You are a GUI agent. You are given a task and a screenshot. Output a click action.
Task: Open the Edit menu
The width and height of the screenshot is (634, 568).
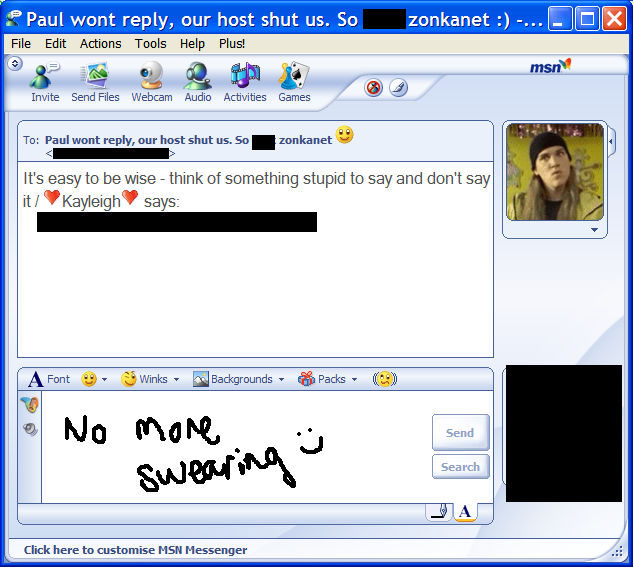(55, 43)
